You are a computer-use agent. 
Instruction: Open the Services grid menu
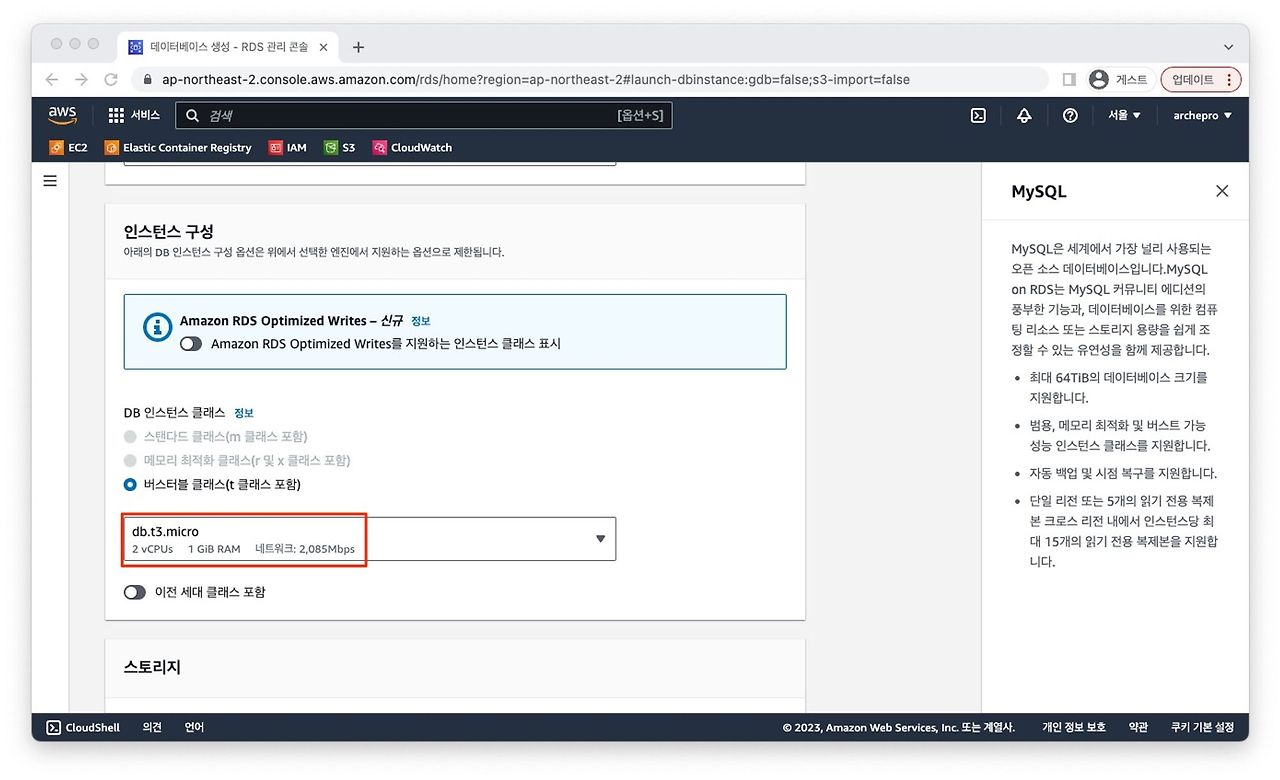pos(133,116)
